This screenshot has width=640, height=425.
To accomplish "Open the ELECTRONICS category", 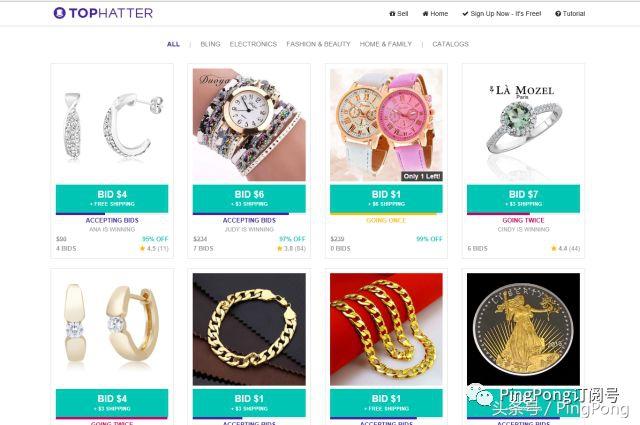I will pos(253,44).
